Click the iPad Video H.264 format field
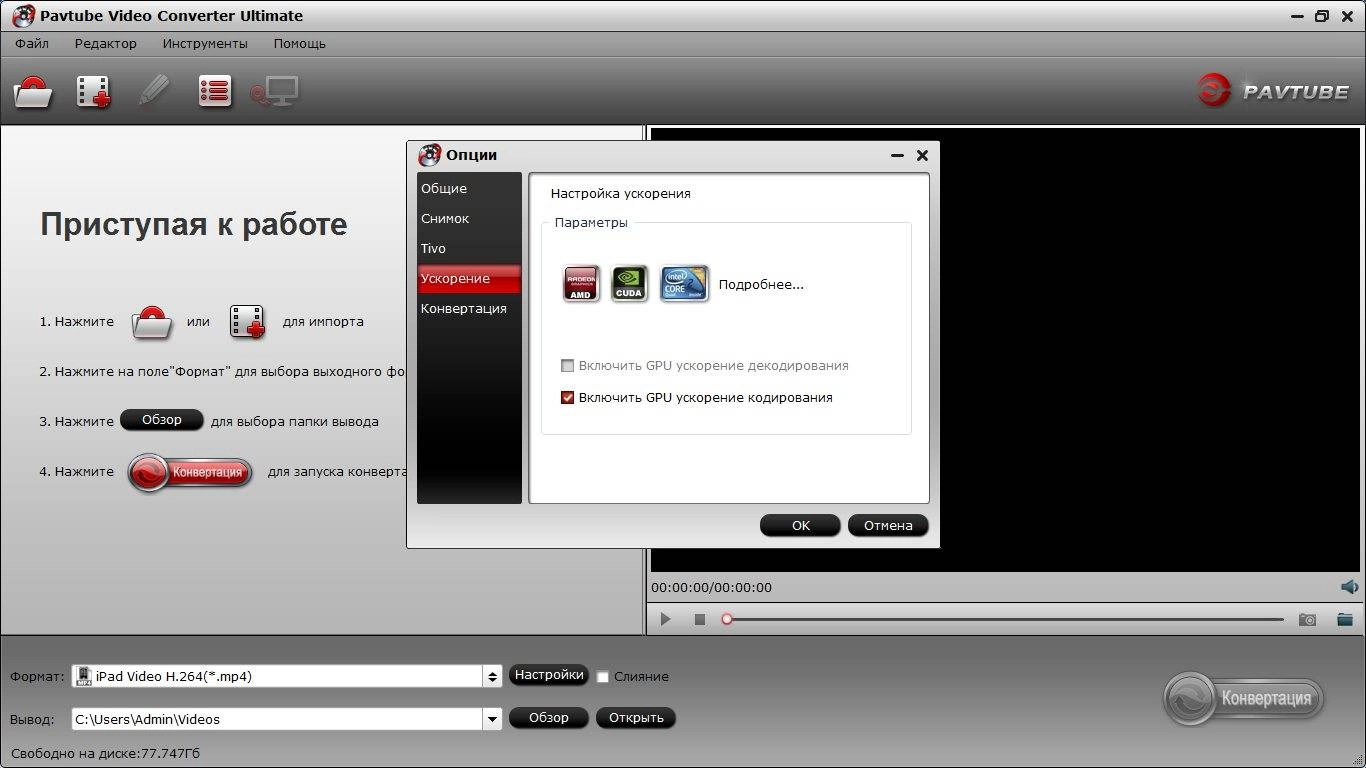Image resolution: width=1366 pixels, height=768 pixels. [x=277, y=677]
